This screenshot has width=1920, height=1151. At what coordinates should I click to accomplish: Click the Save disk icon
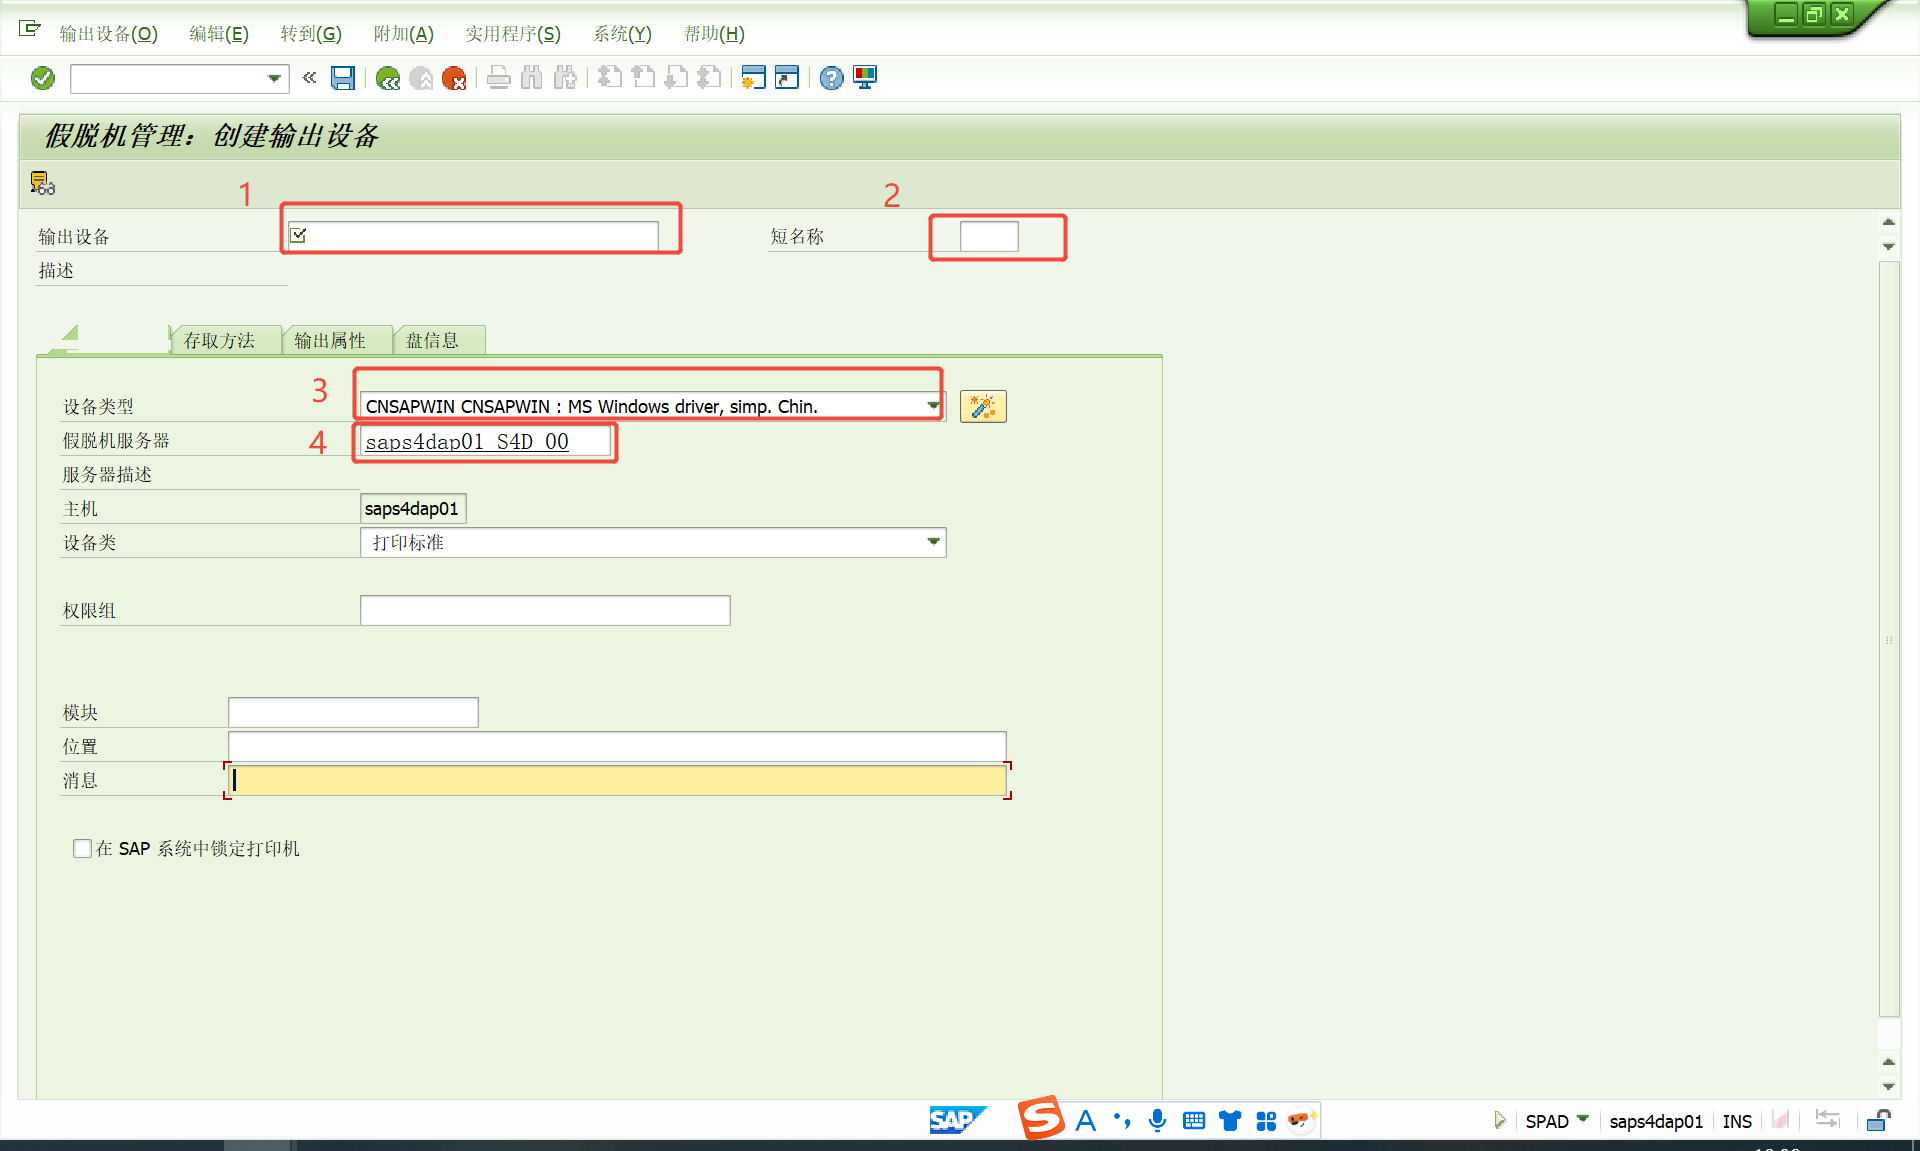[343, 78]
